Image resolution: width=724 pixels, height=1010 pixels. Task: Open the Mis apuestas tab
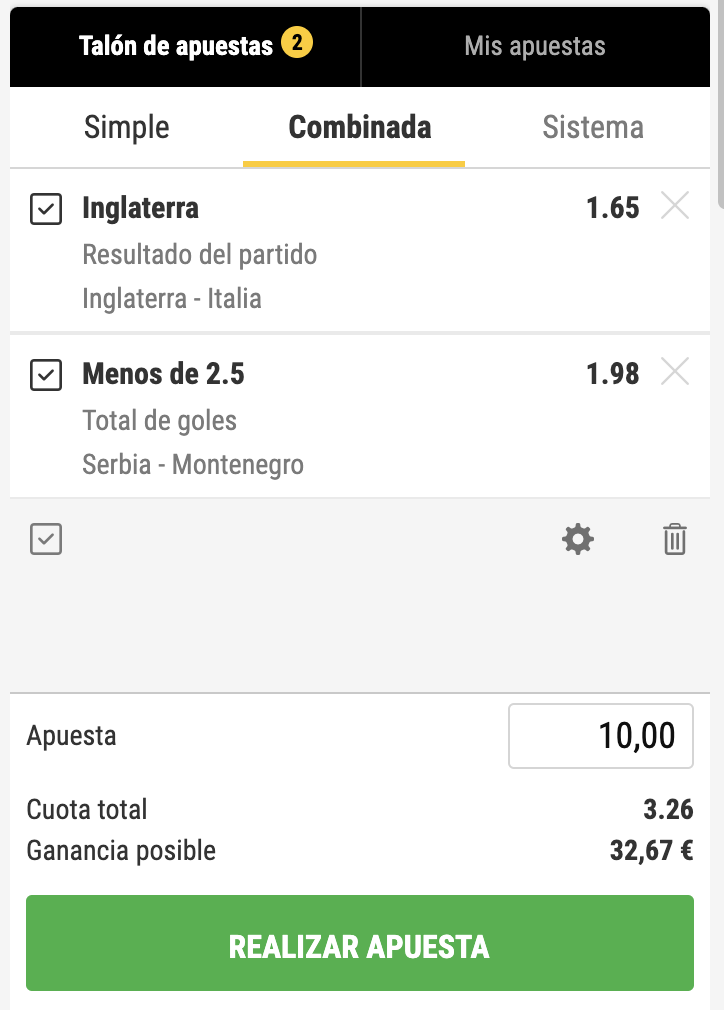(x=535, y=46)
